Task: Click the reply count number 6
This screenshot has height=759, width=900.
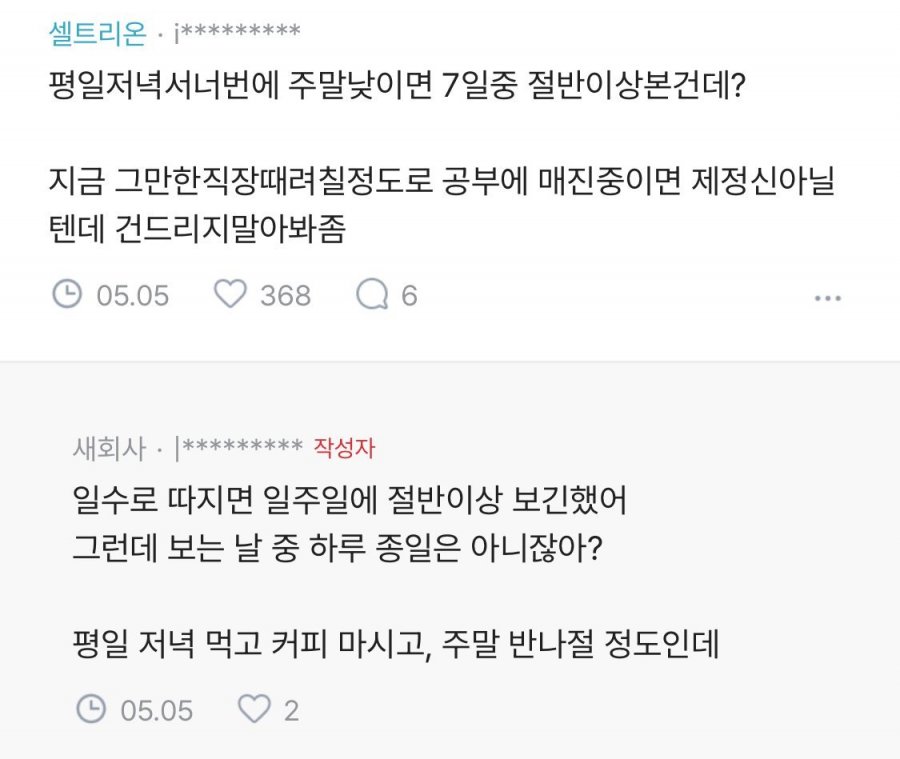Action: (x=409, y=296)
